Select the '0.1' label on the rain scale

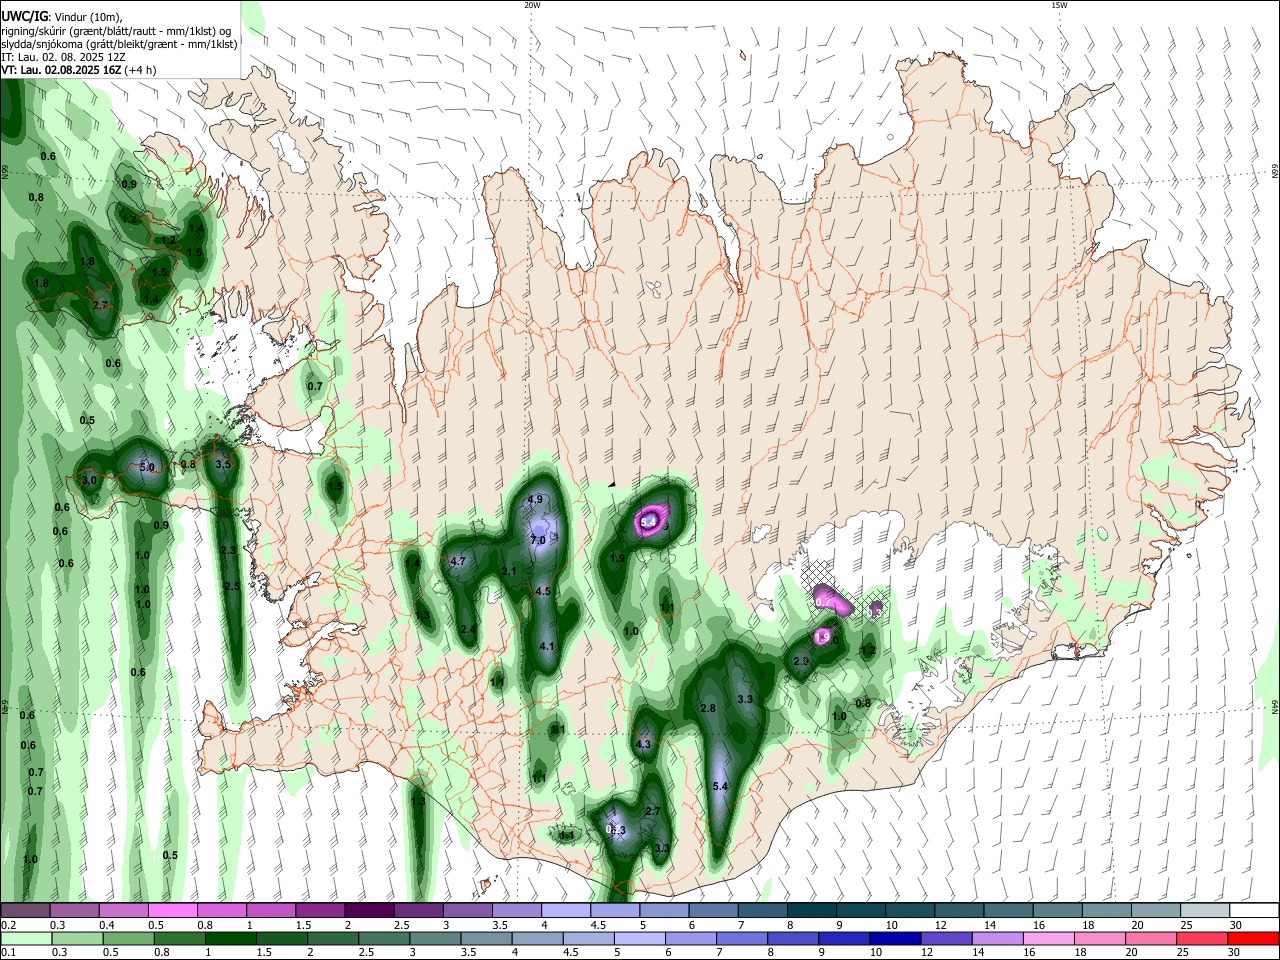(9, 953)
